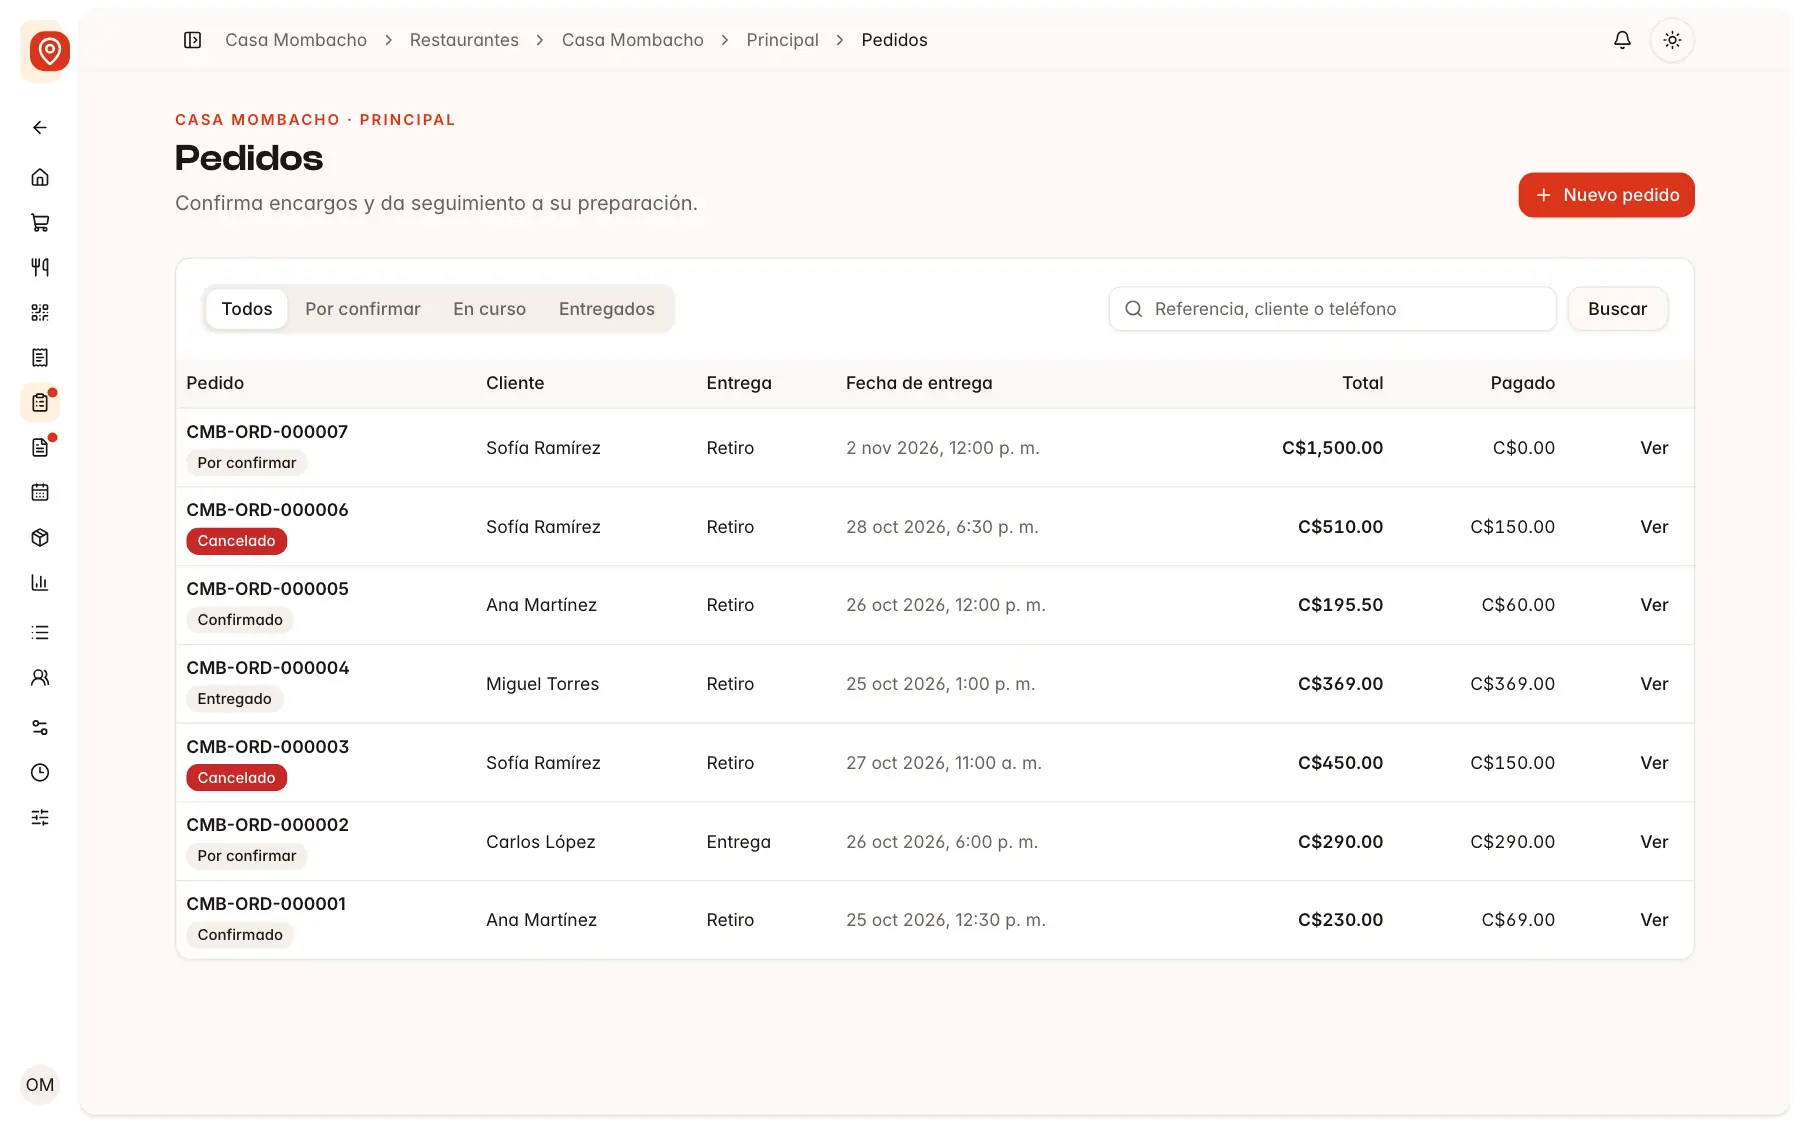Open the shopping cart sidebar icon
The height and width of the screenshot is (1125, 1800).
40,222
